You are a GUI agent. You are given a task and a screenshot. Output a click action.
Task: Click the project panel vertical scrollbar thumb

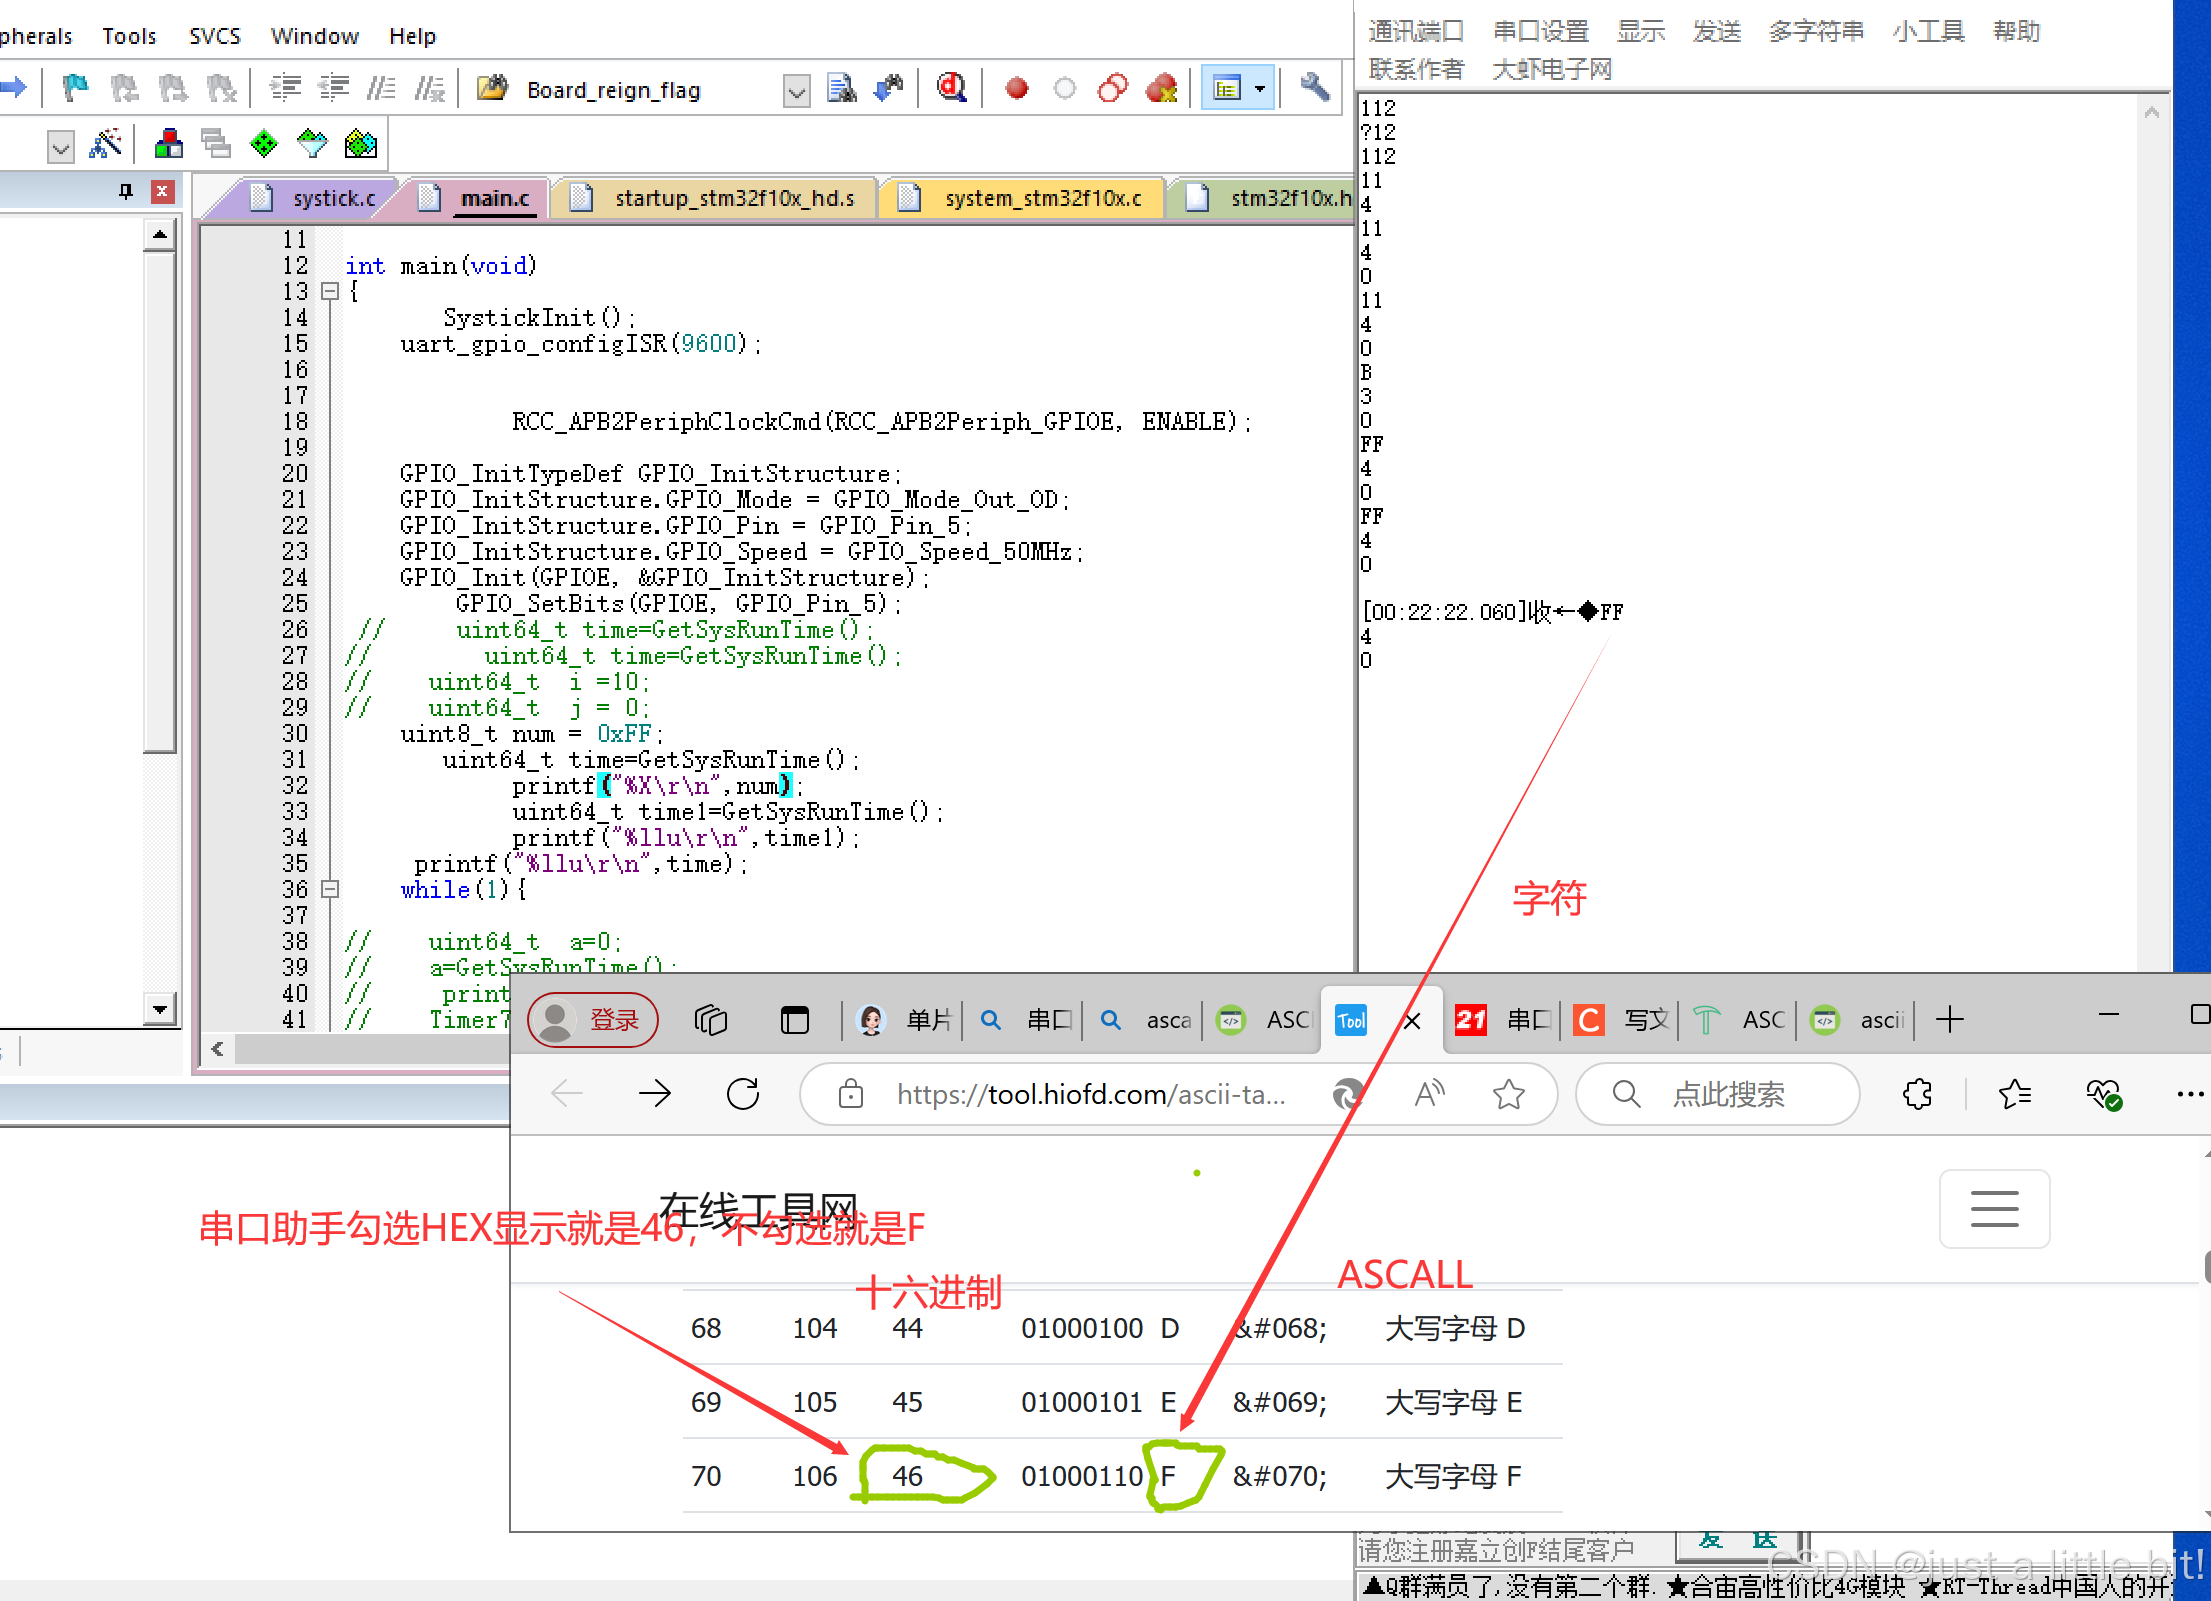[159, 500]
